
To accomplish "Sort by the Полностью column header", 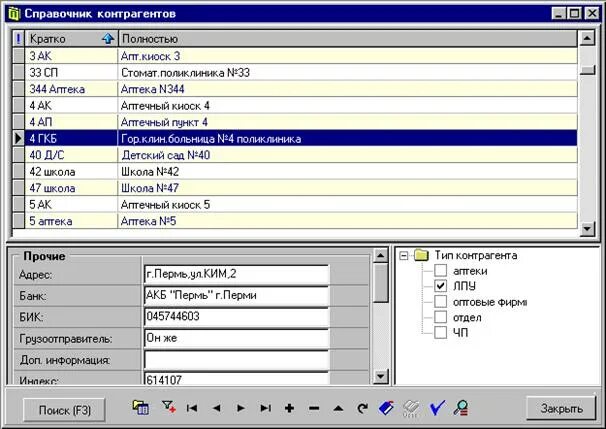I will 347,39.
